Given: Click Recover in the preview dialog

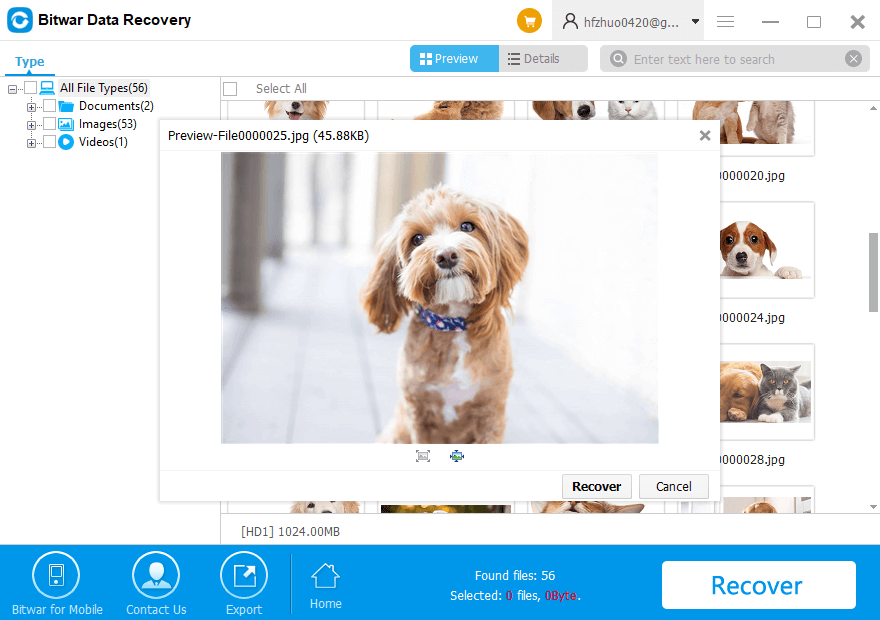Looking at the screenshot, I should tap(597, 486).
